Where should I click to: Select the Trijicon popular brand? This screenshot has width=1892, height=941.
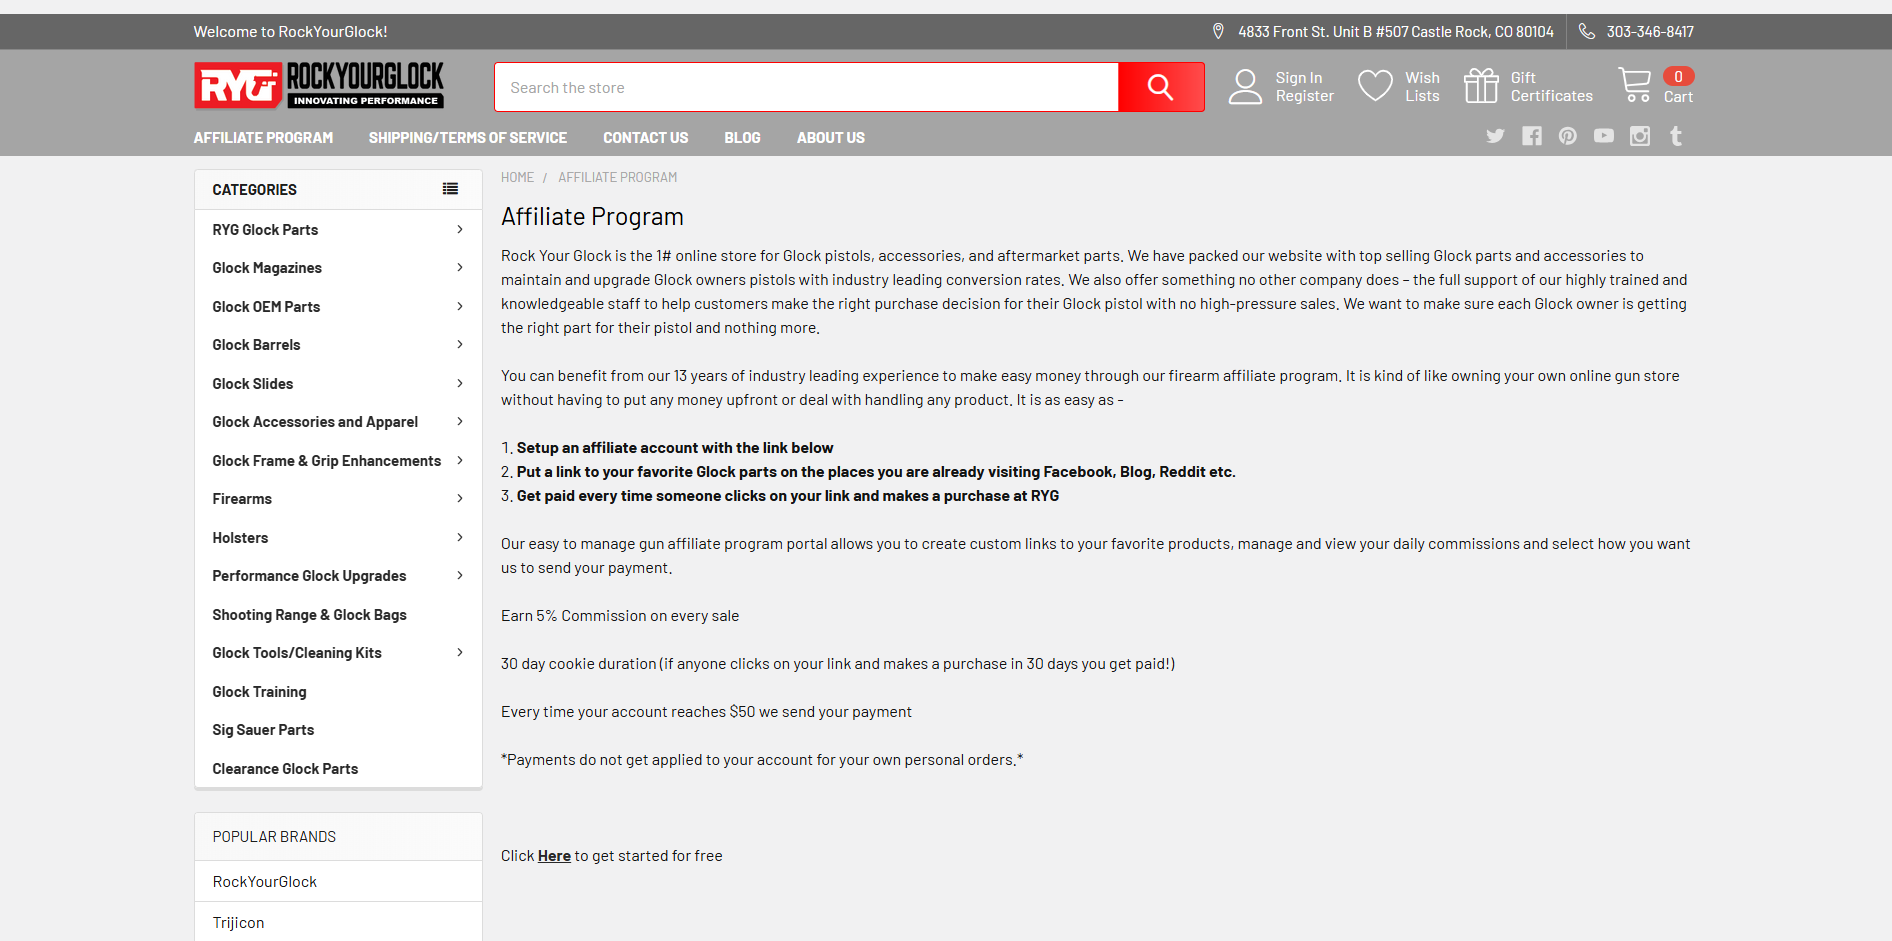pos(239,923)
